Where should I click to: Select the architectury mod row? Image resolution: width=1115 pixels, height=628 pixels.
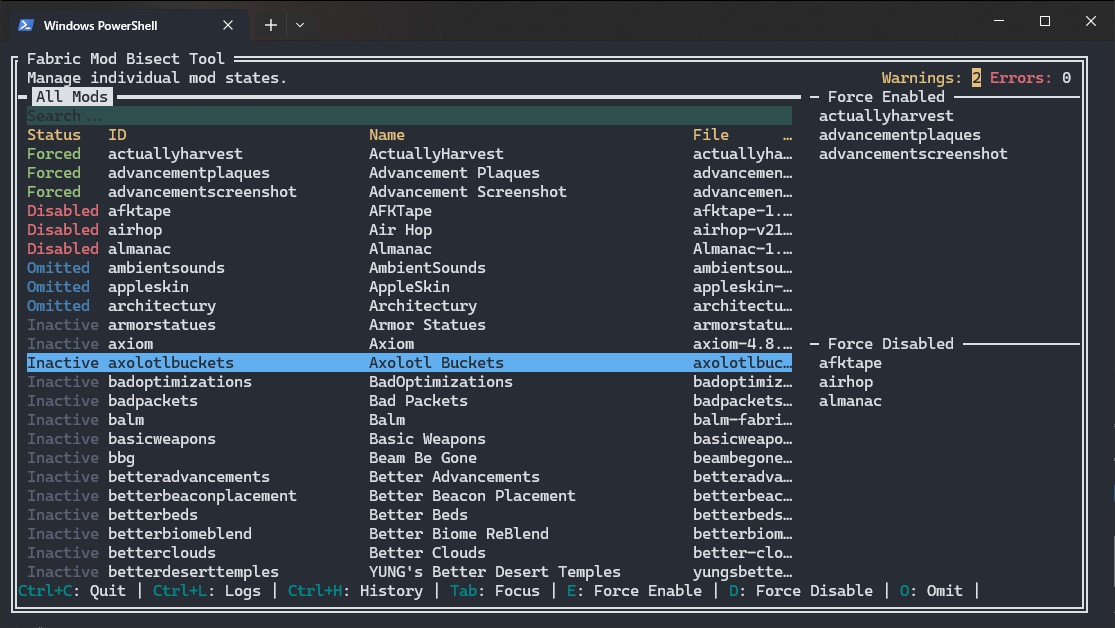tap(409, 306)
